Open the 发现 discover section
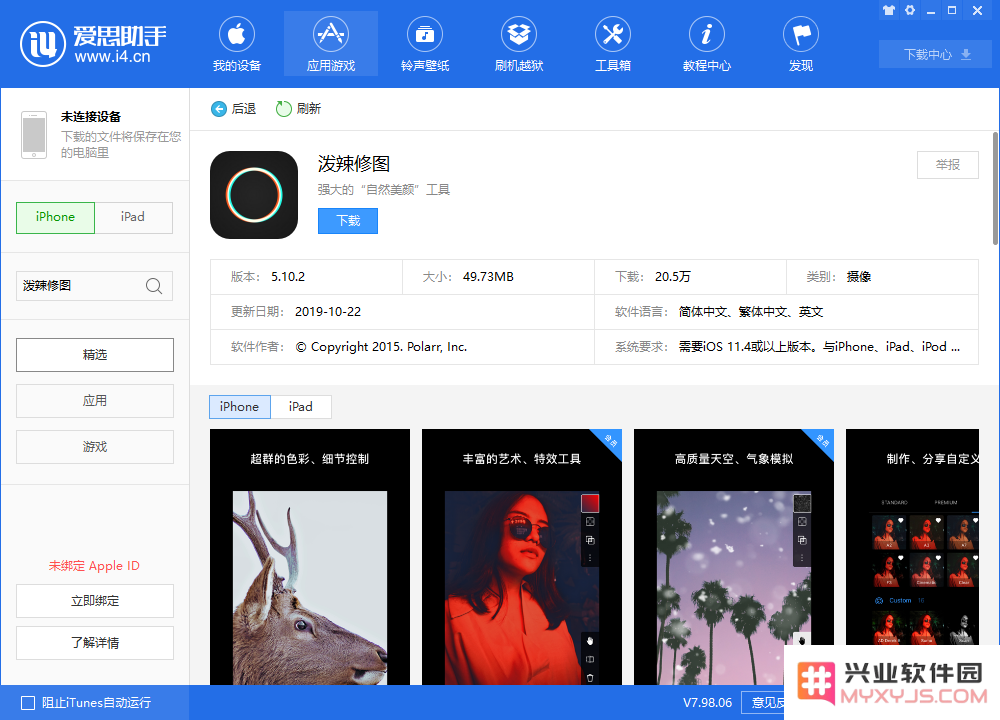The height and width of the screenshot is (720, 1000). [x=800, y=45]
